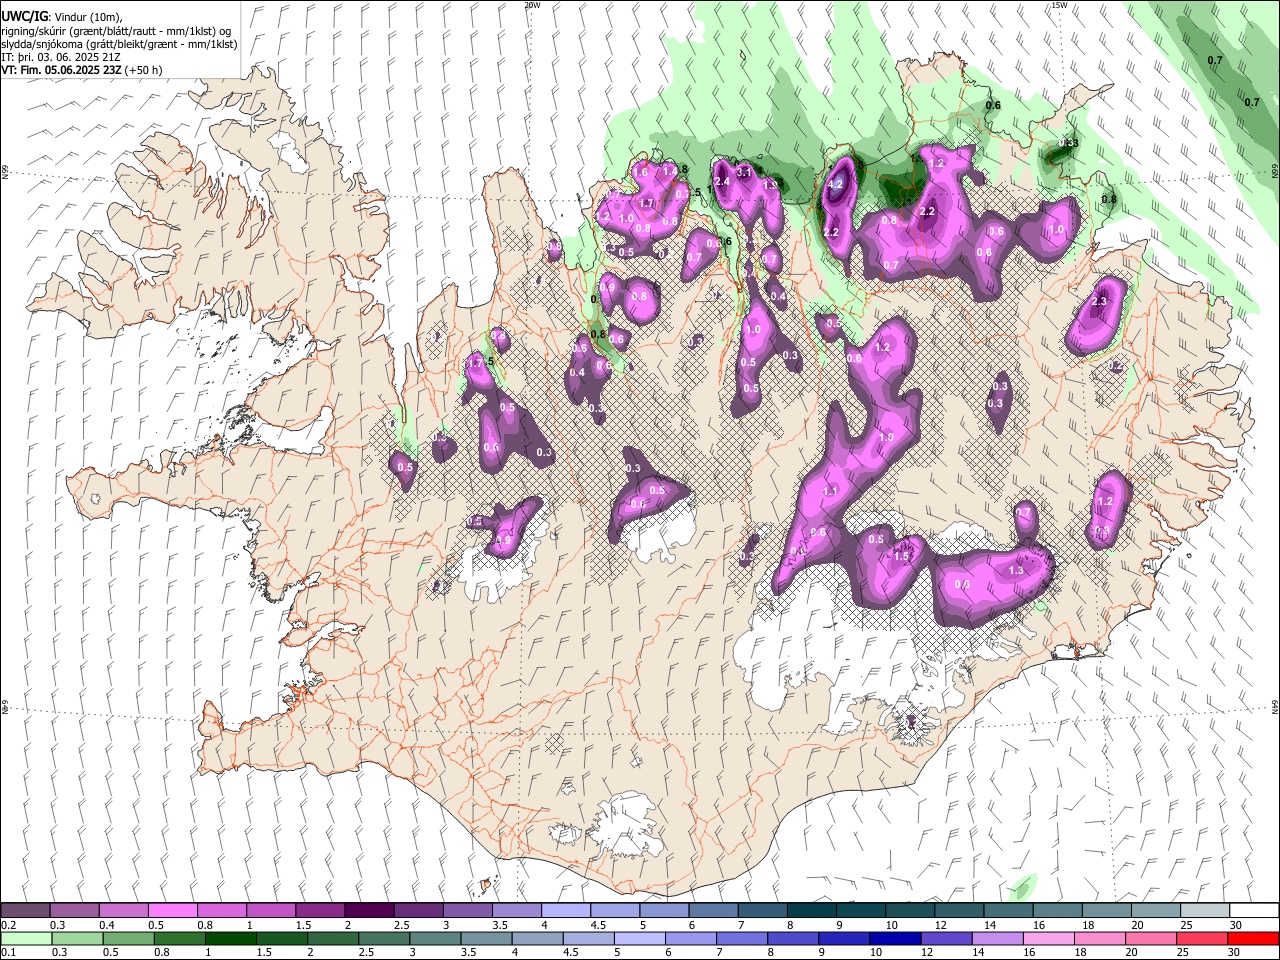Click the '3.1' precipitation value on the north coast
Viewport: 1280px width, 960px height.
click(x=744, y=172)
